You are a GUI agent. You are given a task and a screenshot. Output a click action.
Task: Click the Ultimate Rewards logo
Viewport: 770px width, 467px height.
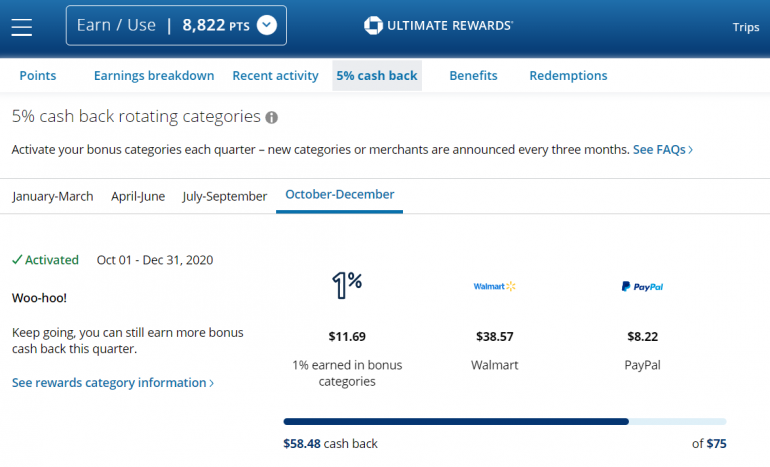pyautogui.click(x=438, y=26)
